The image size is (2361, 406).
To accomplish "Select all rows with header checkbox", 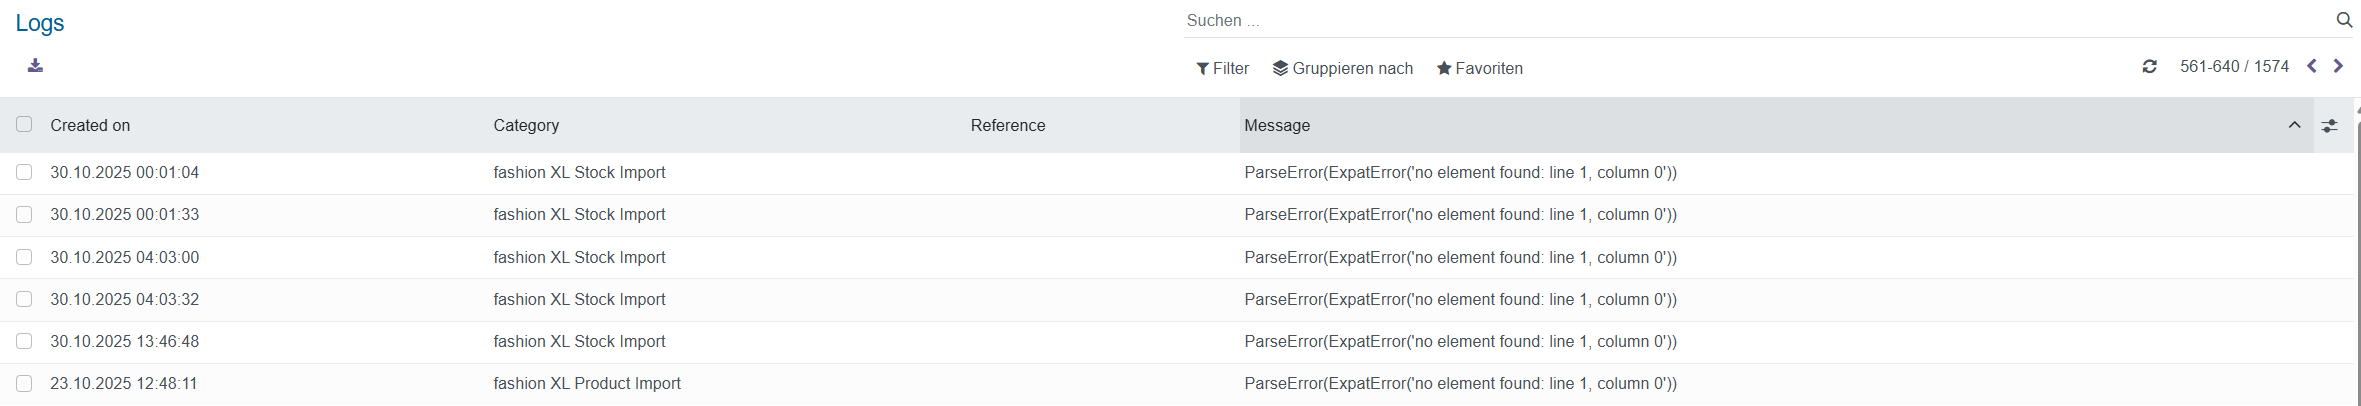I will (24, 124).
